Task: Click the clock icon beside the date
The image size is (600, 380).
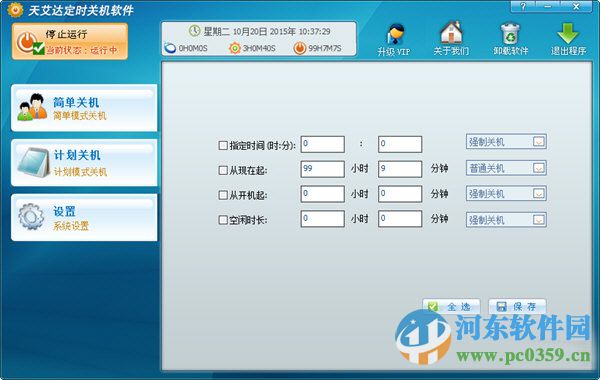Action: coord(195,31)
